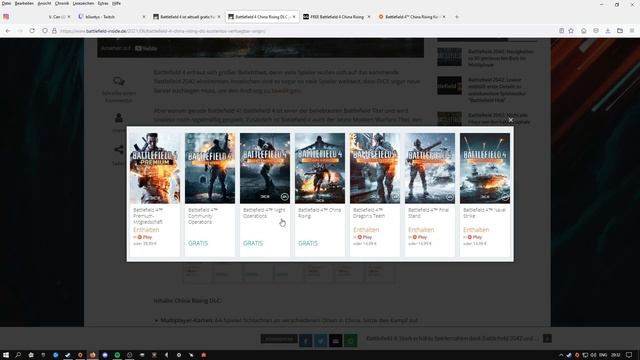Open the Ansicht menu
The height and width of the screenshot is (360, 640).
click(x=44, y=3)
